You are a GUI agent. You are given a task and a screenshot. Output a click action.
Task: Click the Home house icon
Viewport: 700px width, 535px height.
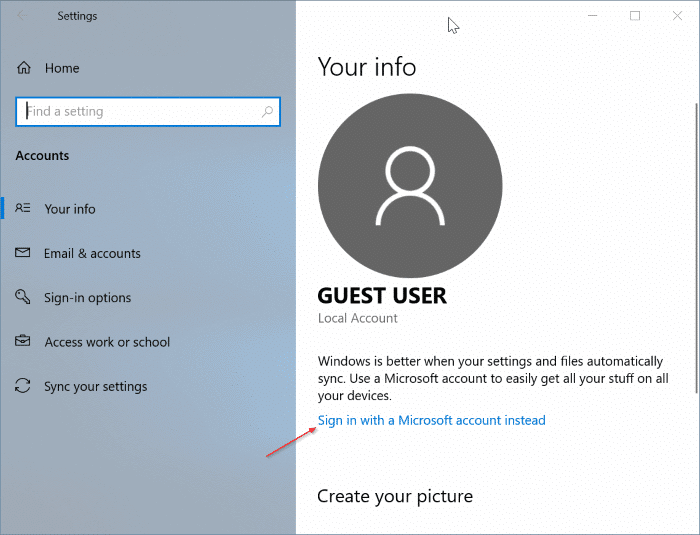click(x=24, y=68)
